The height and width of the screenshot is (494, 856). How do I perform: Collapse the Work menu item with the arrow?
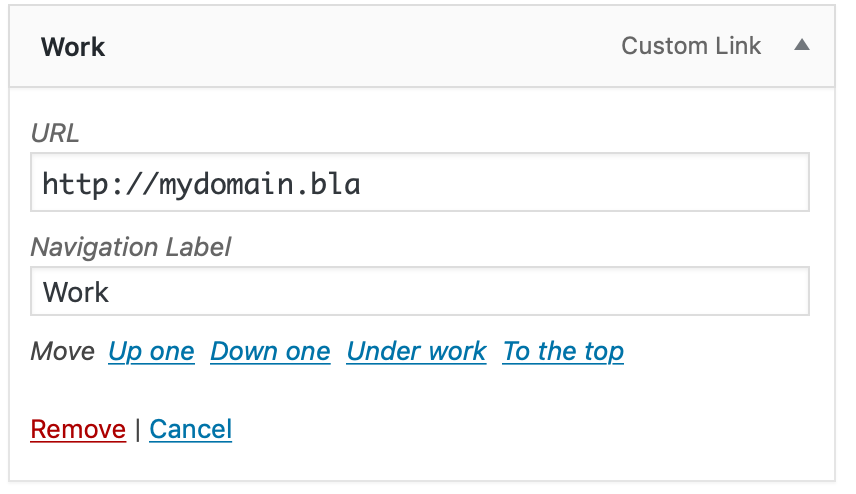801,46
